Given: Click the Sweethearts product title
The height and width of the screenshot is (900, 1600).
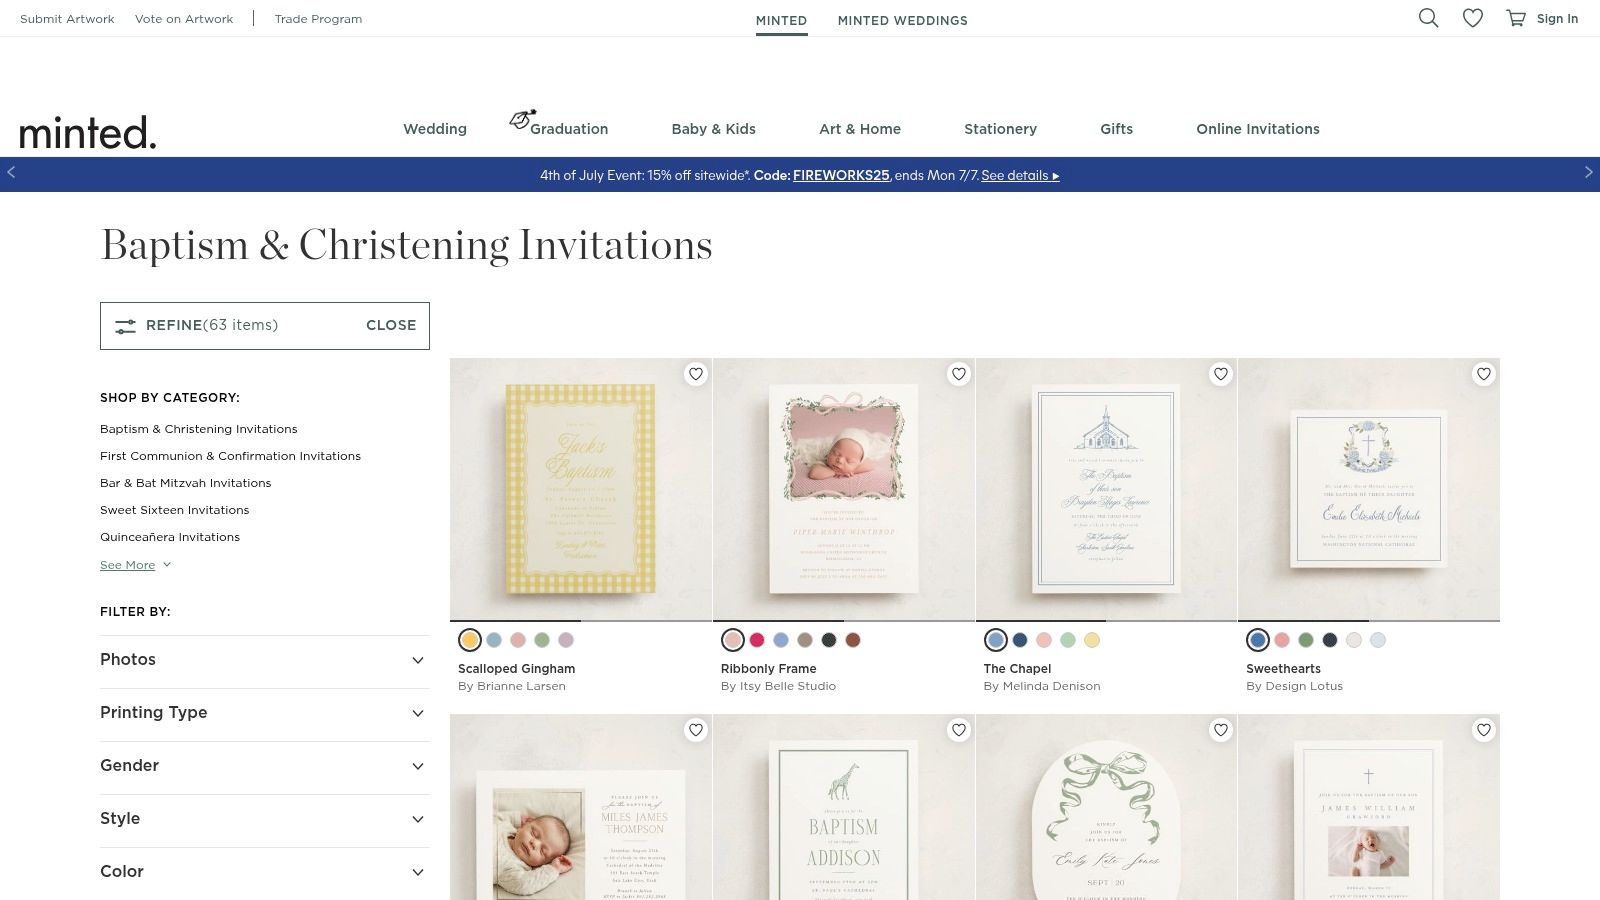Looking at the screenshot, I should [1283, 669].
